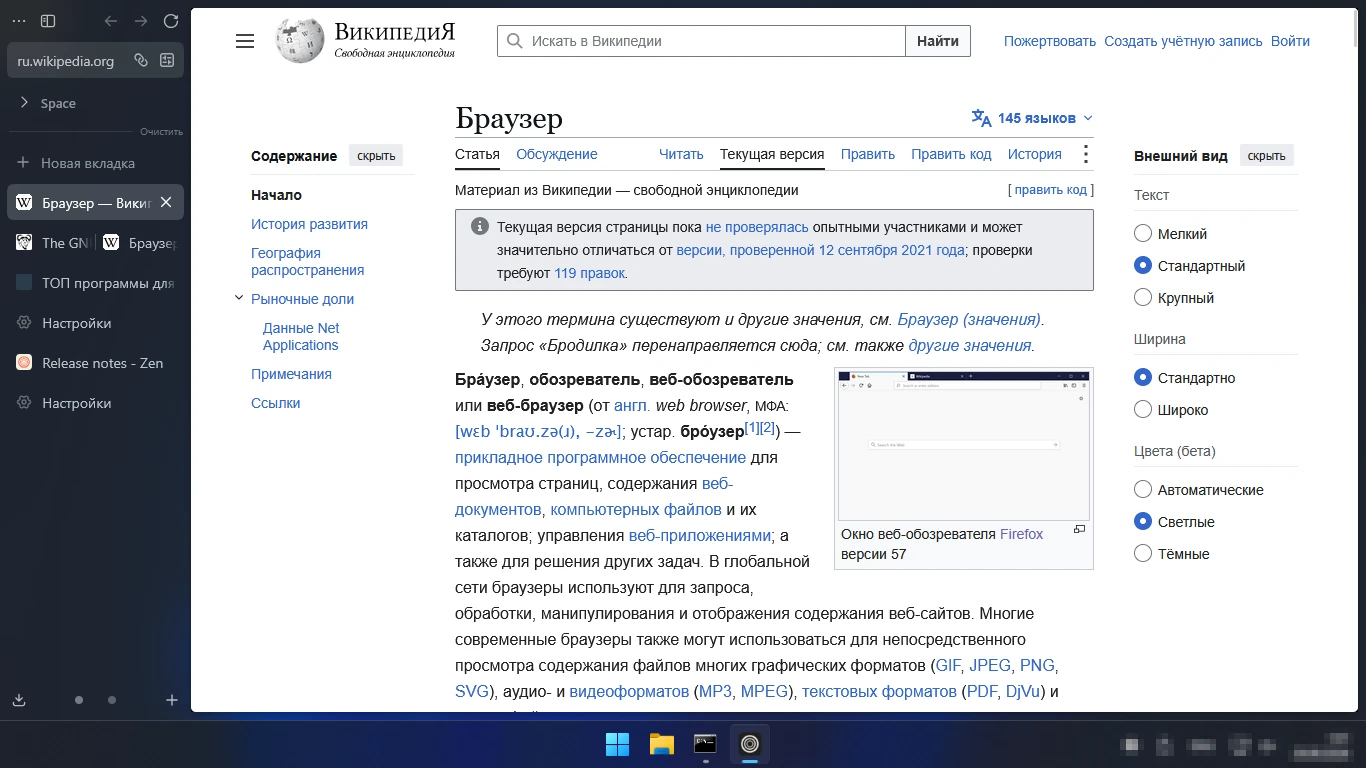The height and width of the screenshot is (768, 1366).
Task: Open the История tab
Action: (1035, 154)
